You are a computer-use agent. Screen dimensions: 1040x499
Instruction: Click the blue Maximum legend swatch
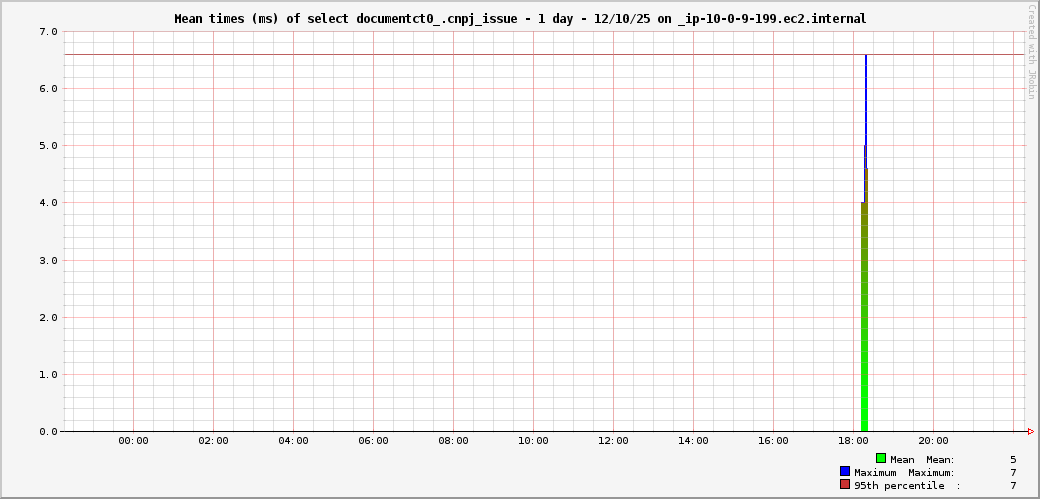click(x=845, y=471)
